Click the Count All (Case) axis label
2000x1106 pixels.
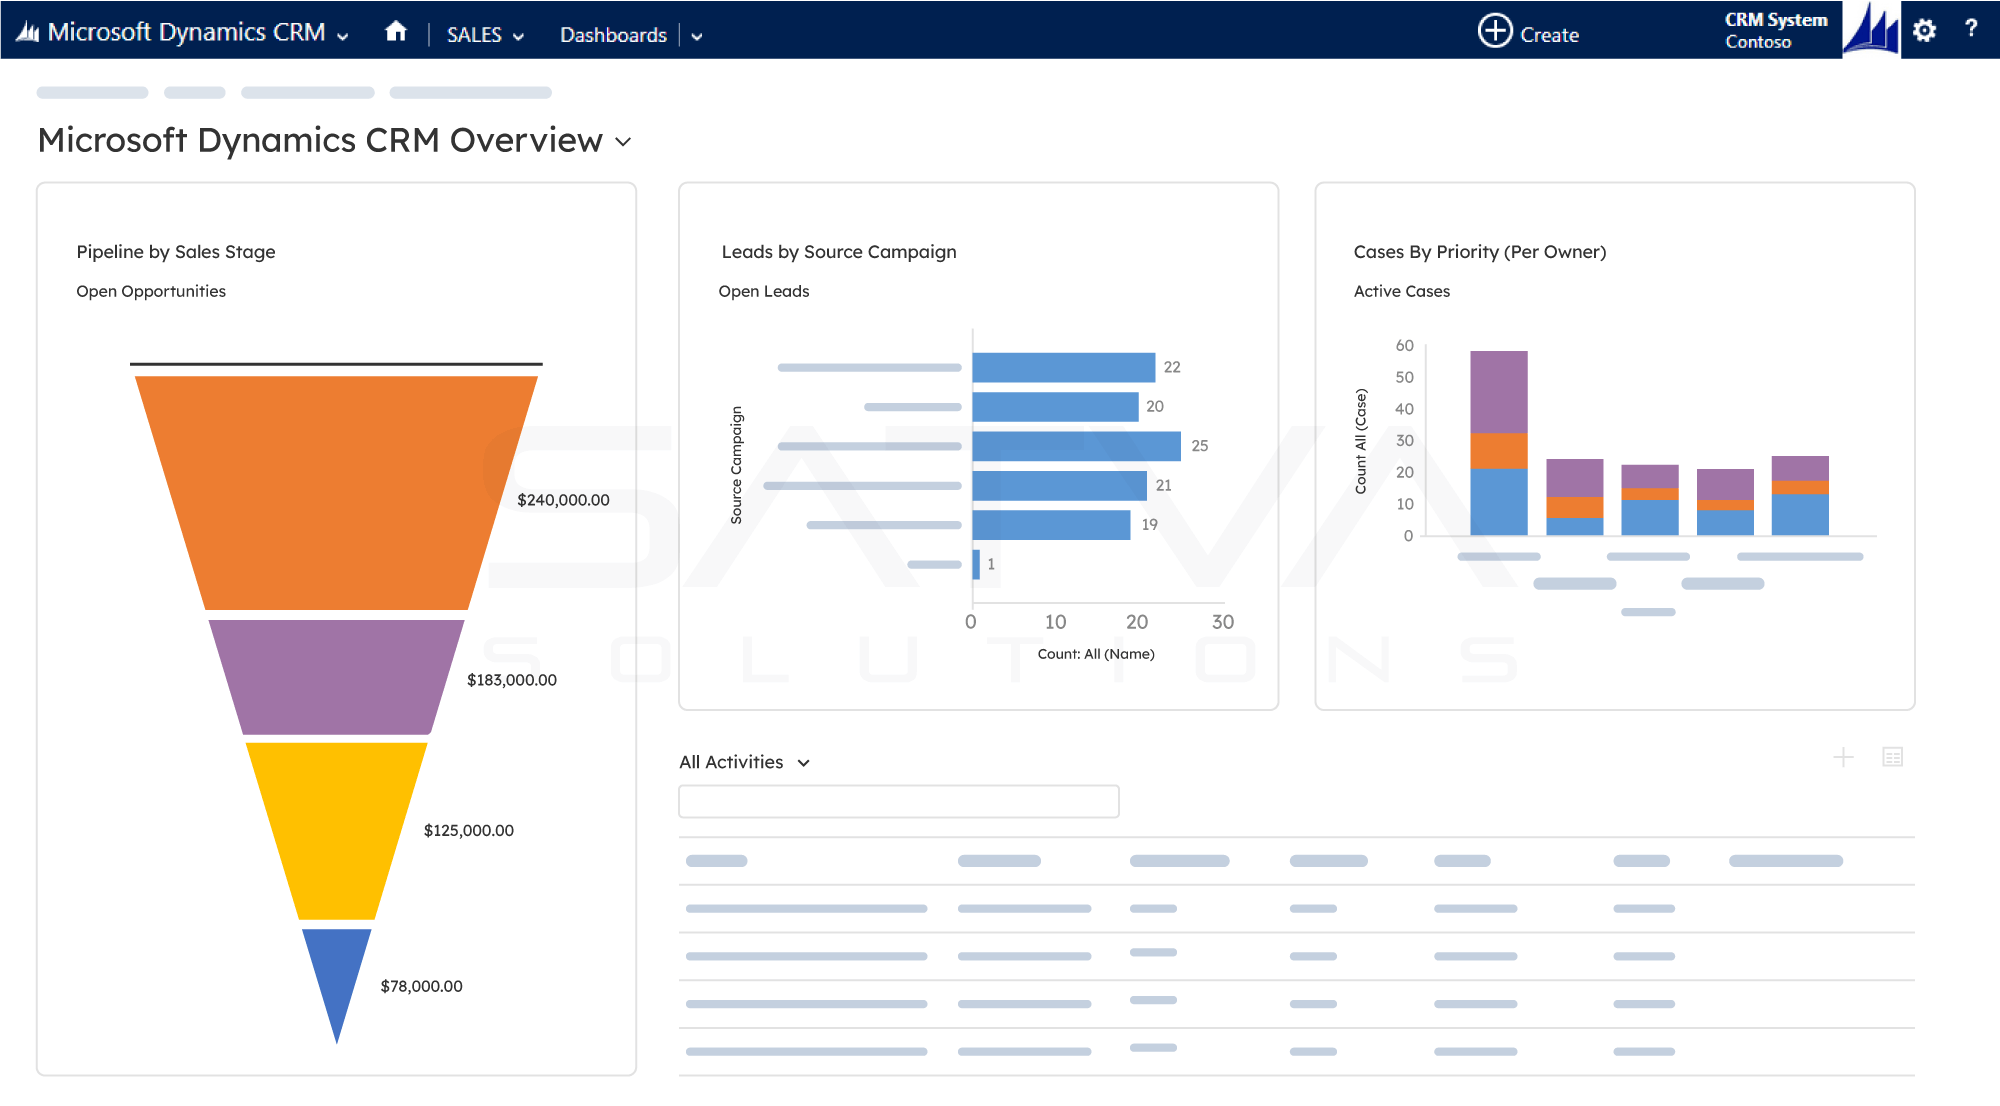[x=1361, y=441]
